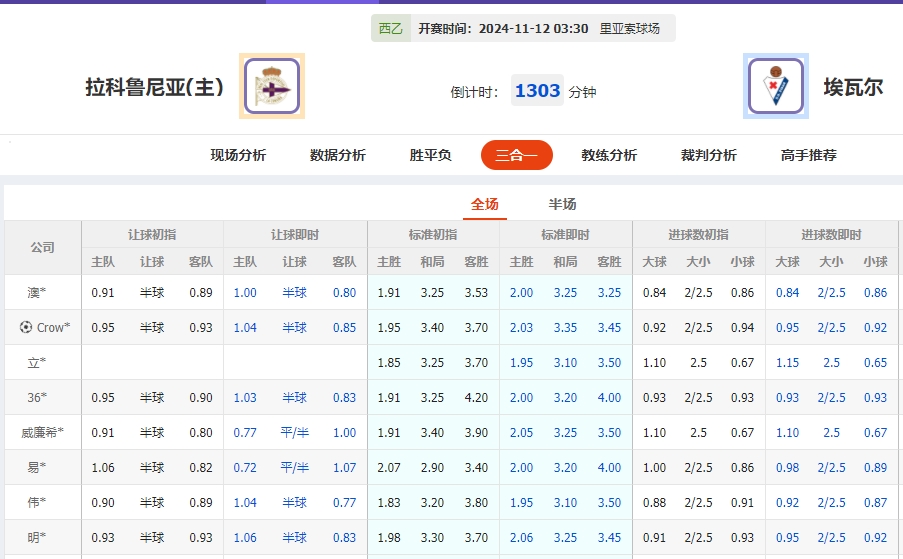
Task: Click the 西乙 league badge
Action: 391,29
